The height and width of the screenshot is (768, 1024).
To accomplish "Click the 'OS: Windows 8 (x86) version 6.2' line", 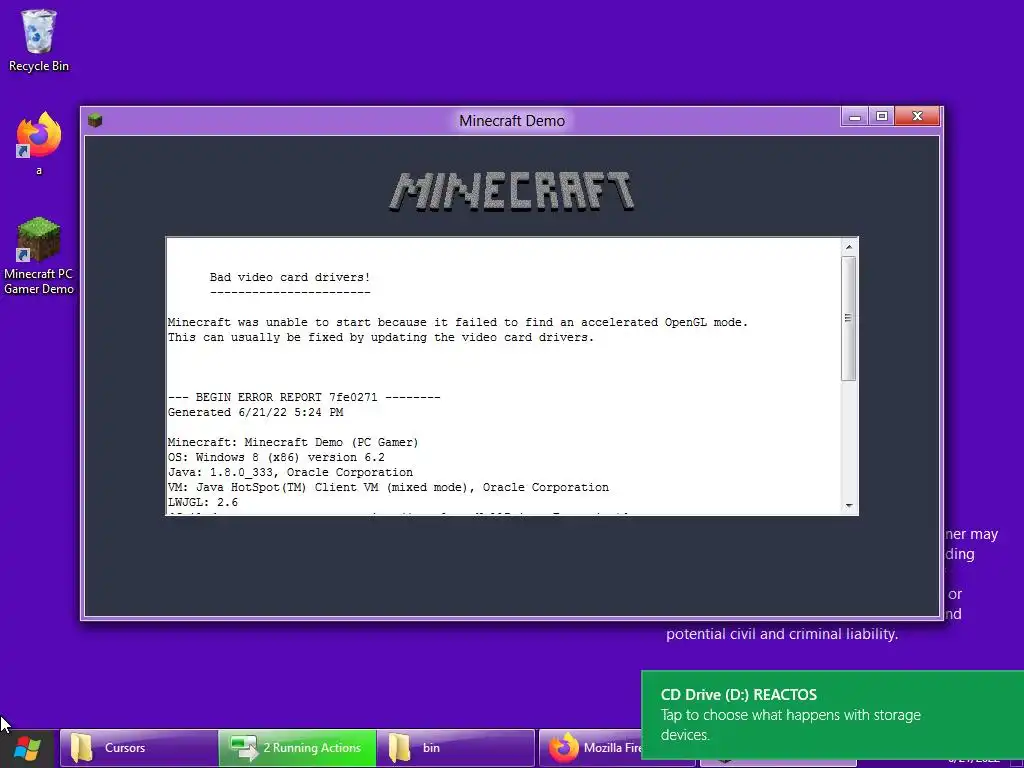I will [x=276, y=457].
